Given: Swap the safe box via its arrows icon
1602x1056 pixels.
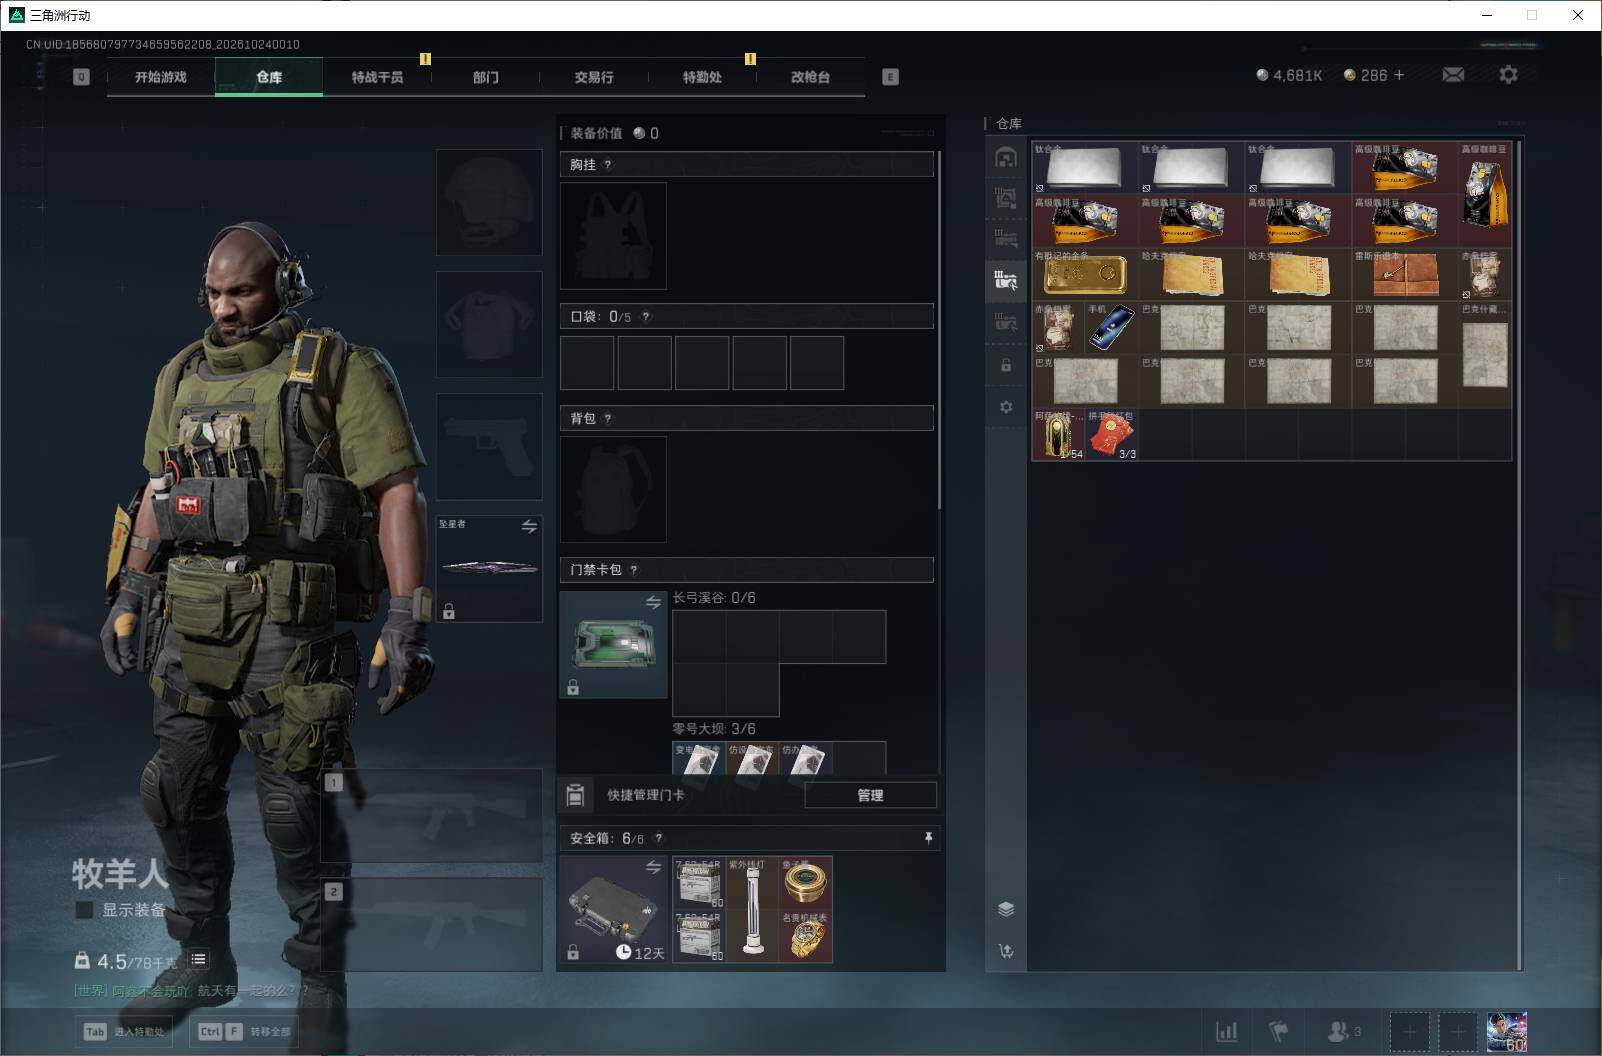Looking at the screenshot, I should click(653, 867).
